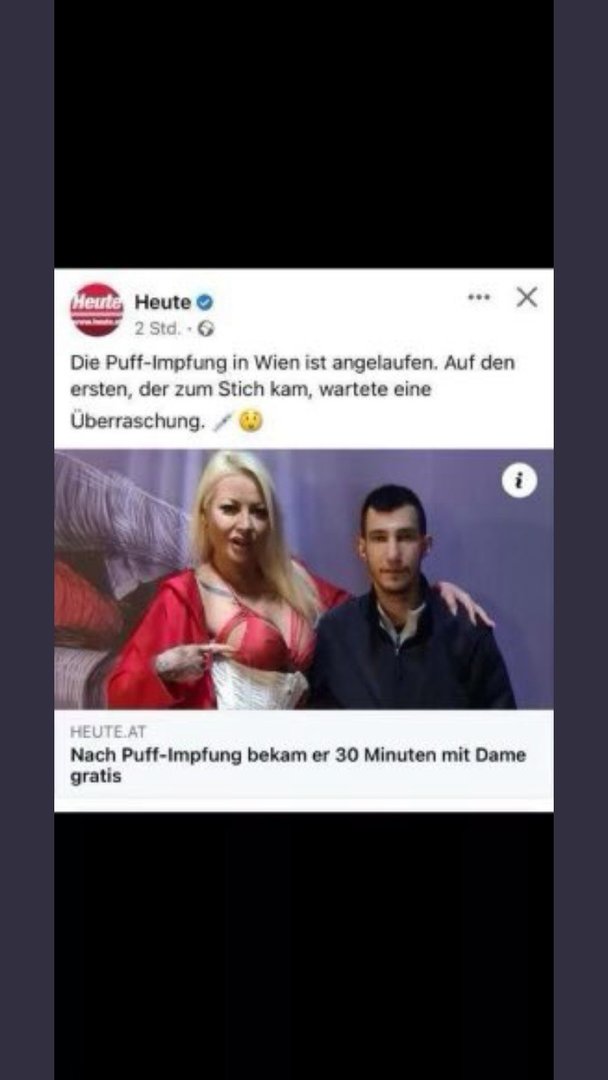Click the word Überraschung in the caption
The height and width of the screenshot is (1080, 608).
tap(138, 422)
